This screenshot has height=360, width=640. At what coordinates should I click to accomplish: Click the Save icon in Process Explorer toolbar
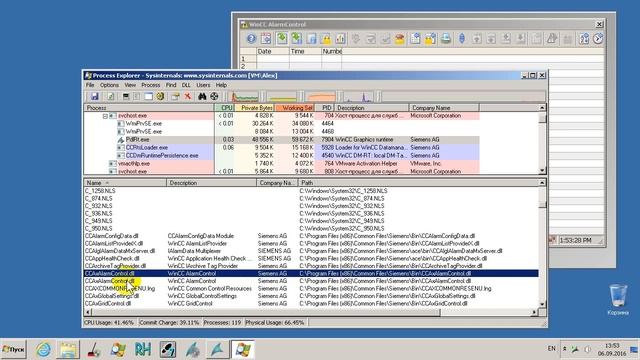95,96
